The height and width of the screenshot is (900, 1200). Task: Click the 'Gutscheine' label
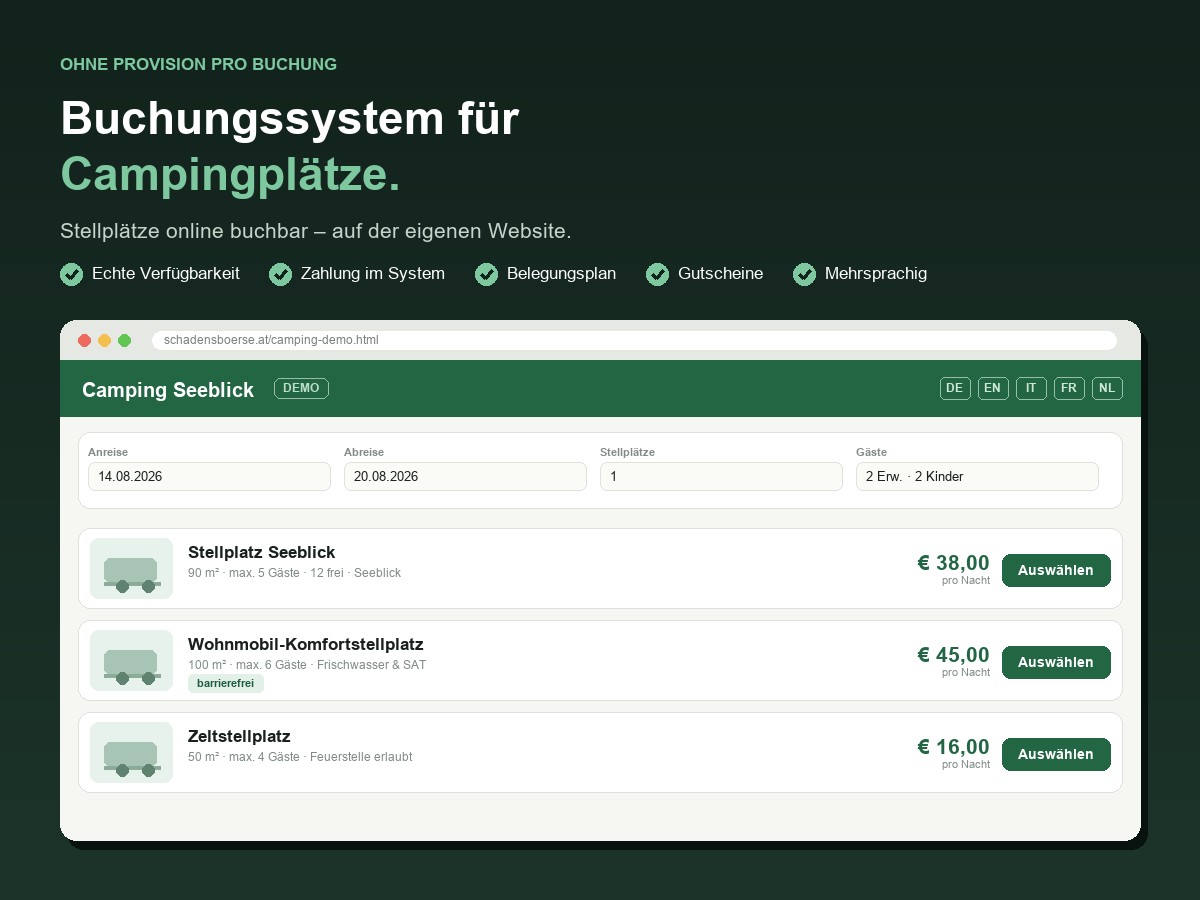721,274
